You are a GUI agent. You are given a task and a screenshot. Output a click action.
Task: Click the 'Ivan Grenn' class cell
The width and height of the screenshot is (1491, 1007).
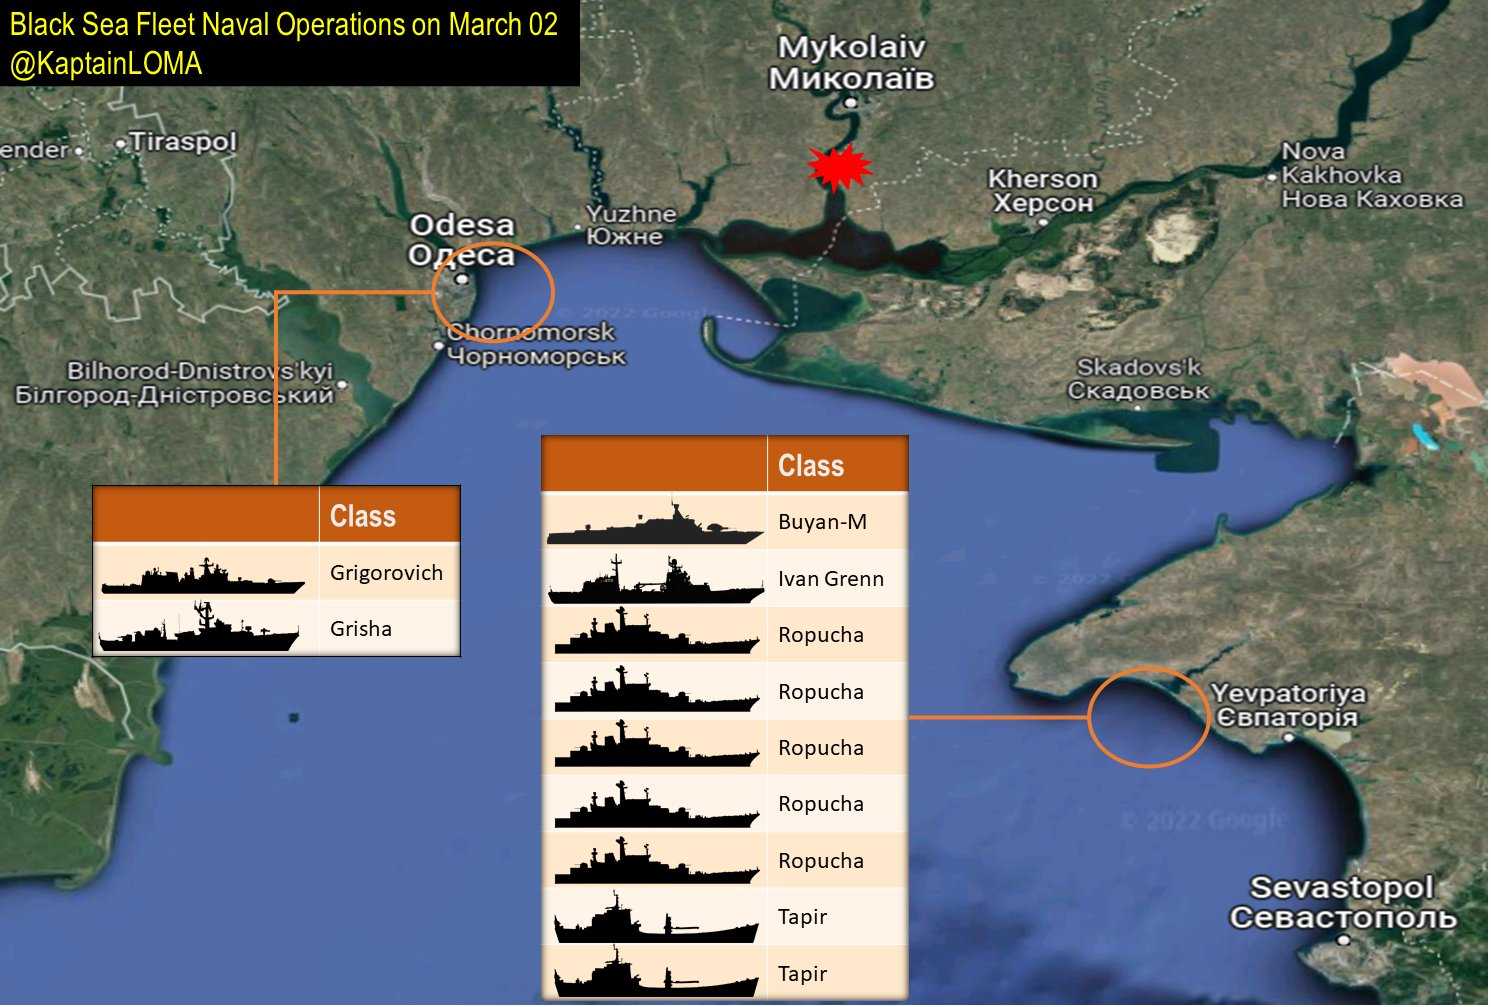(837, 578)
